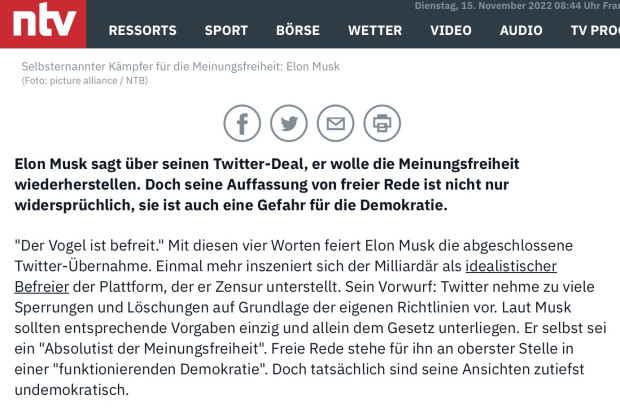The image size is (620, 416).
Task: Print the article using printer icon
Action: coord(382,123)
